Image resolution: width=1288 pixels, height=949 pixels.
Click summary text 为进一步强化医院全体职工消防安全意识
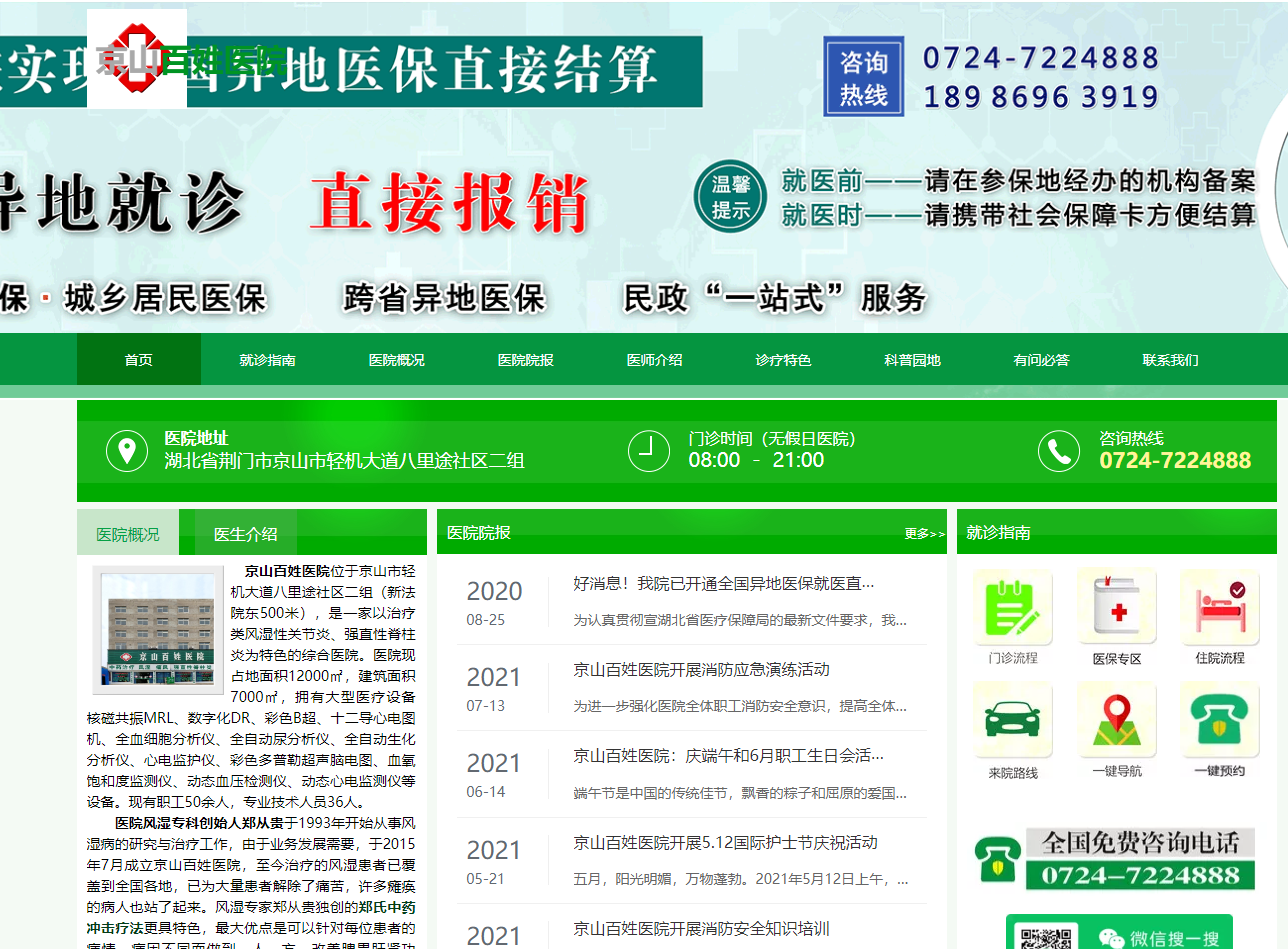pos(740,706)
